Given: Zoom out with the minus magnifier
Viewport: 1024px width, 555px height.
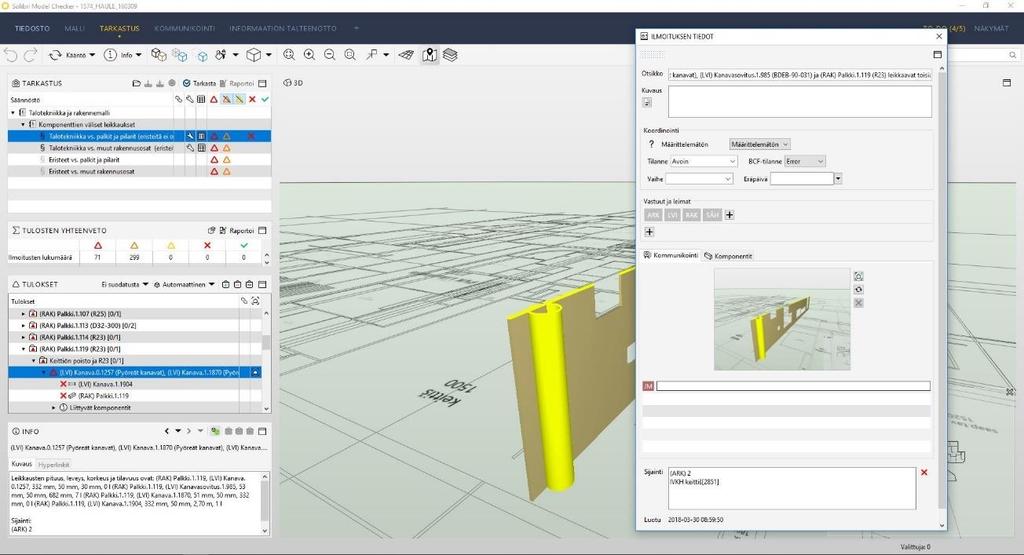Looking at the screenshot, I should (330, 56).
